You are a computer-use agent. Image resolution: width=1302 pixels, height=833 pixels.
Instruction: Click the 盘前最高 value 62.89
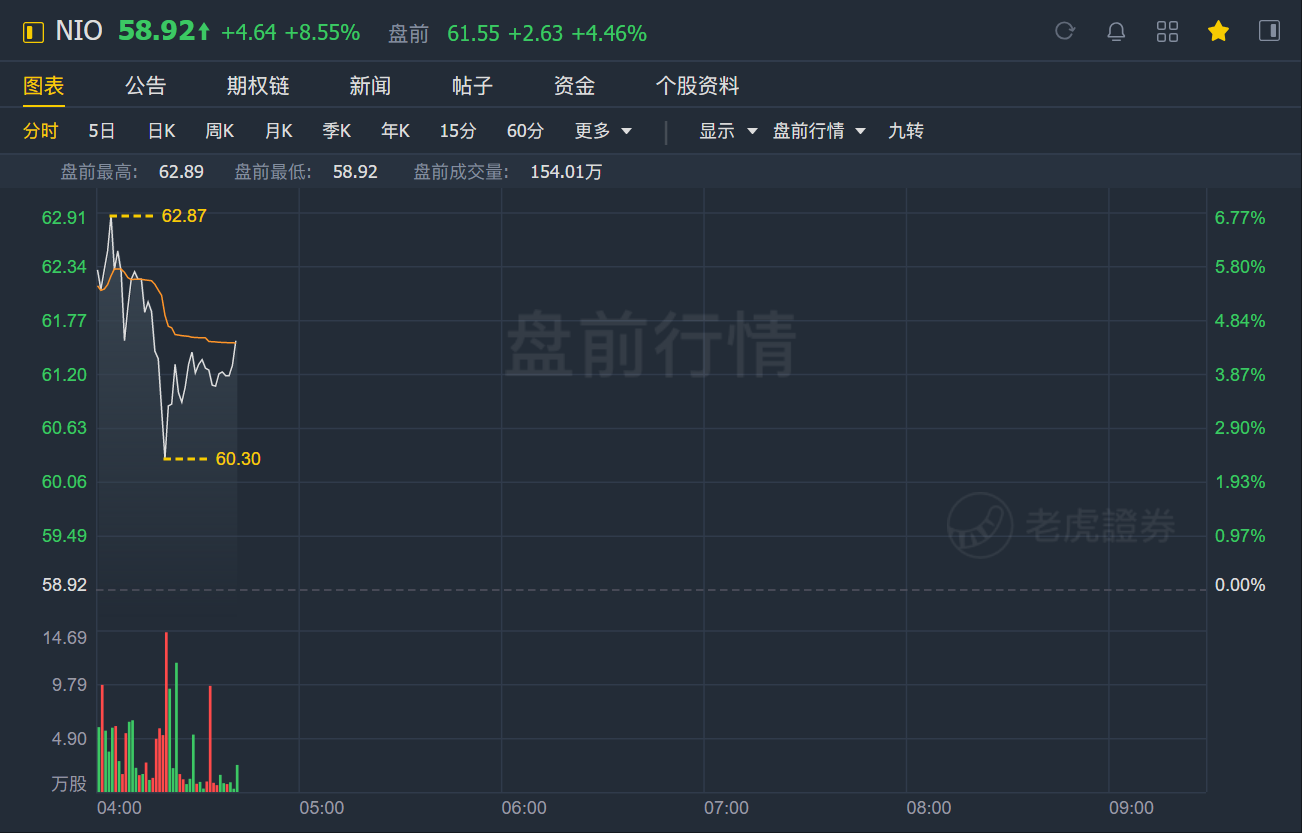(x=181, y=172)
